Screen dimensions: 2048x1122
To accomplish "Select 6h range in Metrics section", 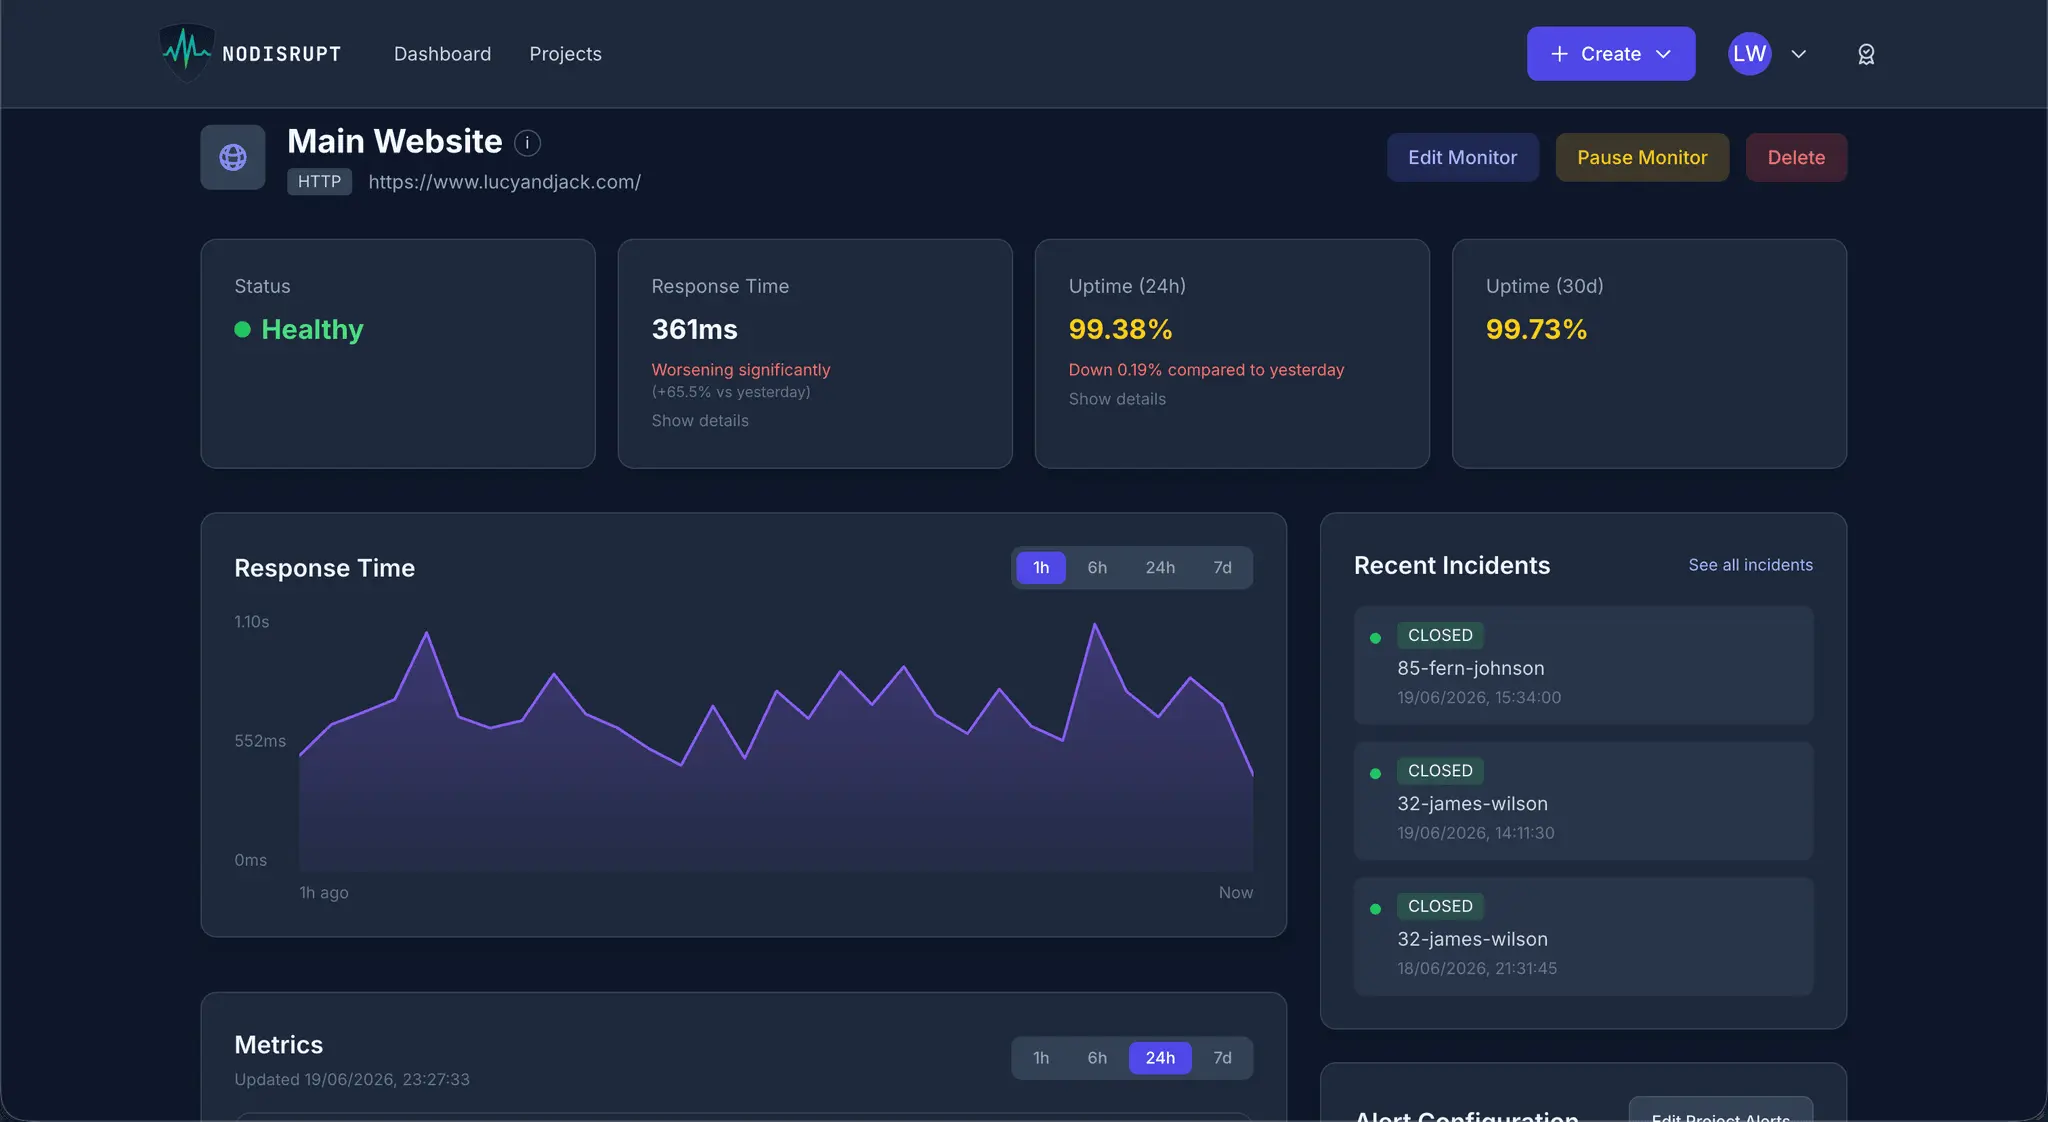I will click(1097, 1058).
